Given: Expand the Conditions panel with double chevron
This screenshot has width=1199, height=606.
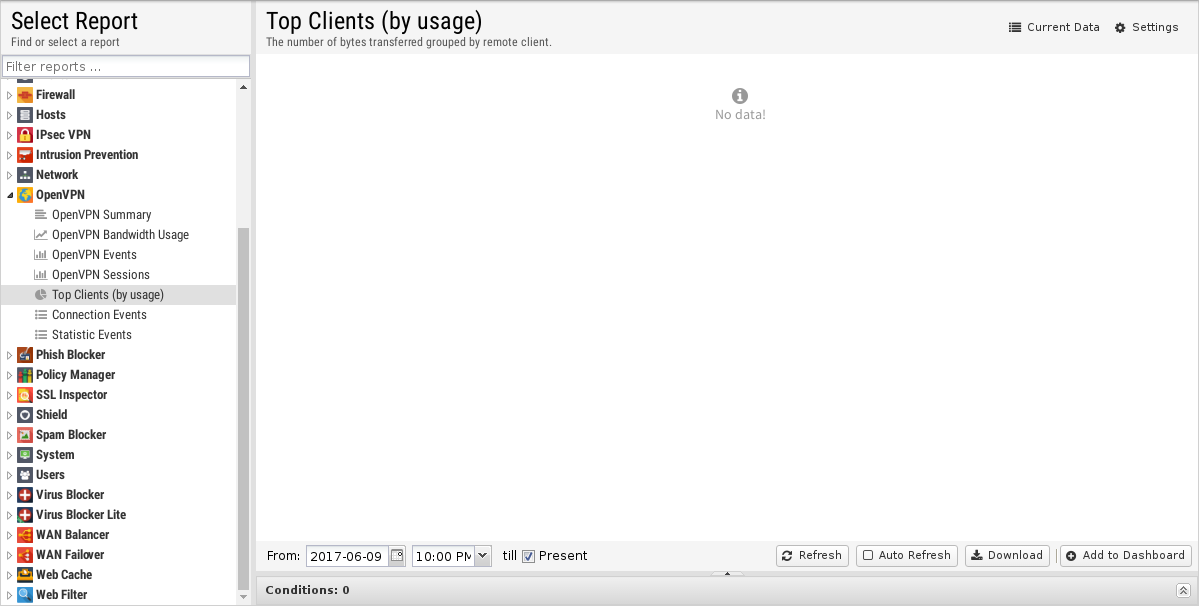Looking at the screenshot, I should coord(1183,590).
